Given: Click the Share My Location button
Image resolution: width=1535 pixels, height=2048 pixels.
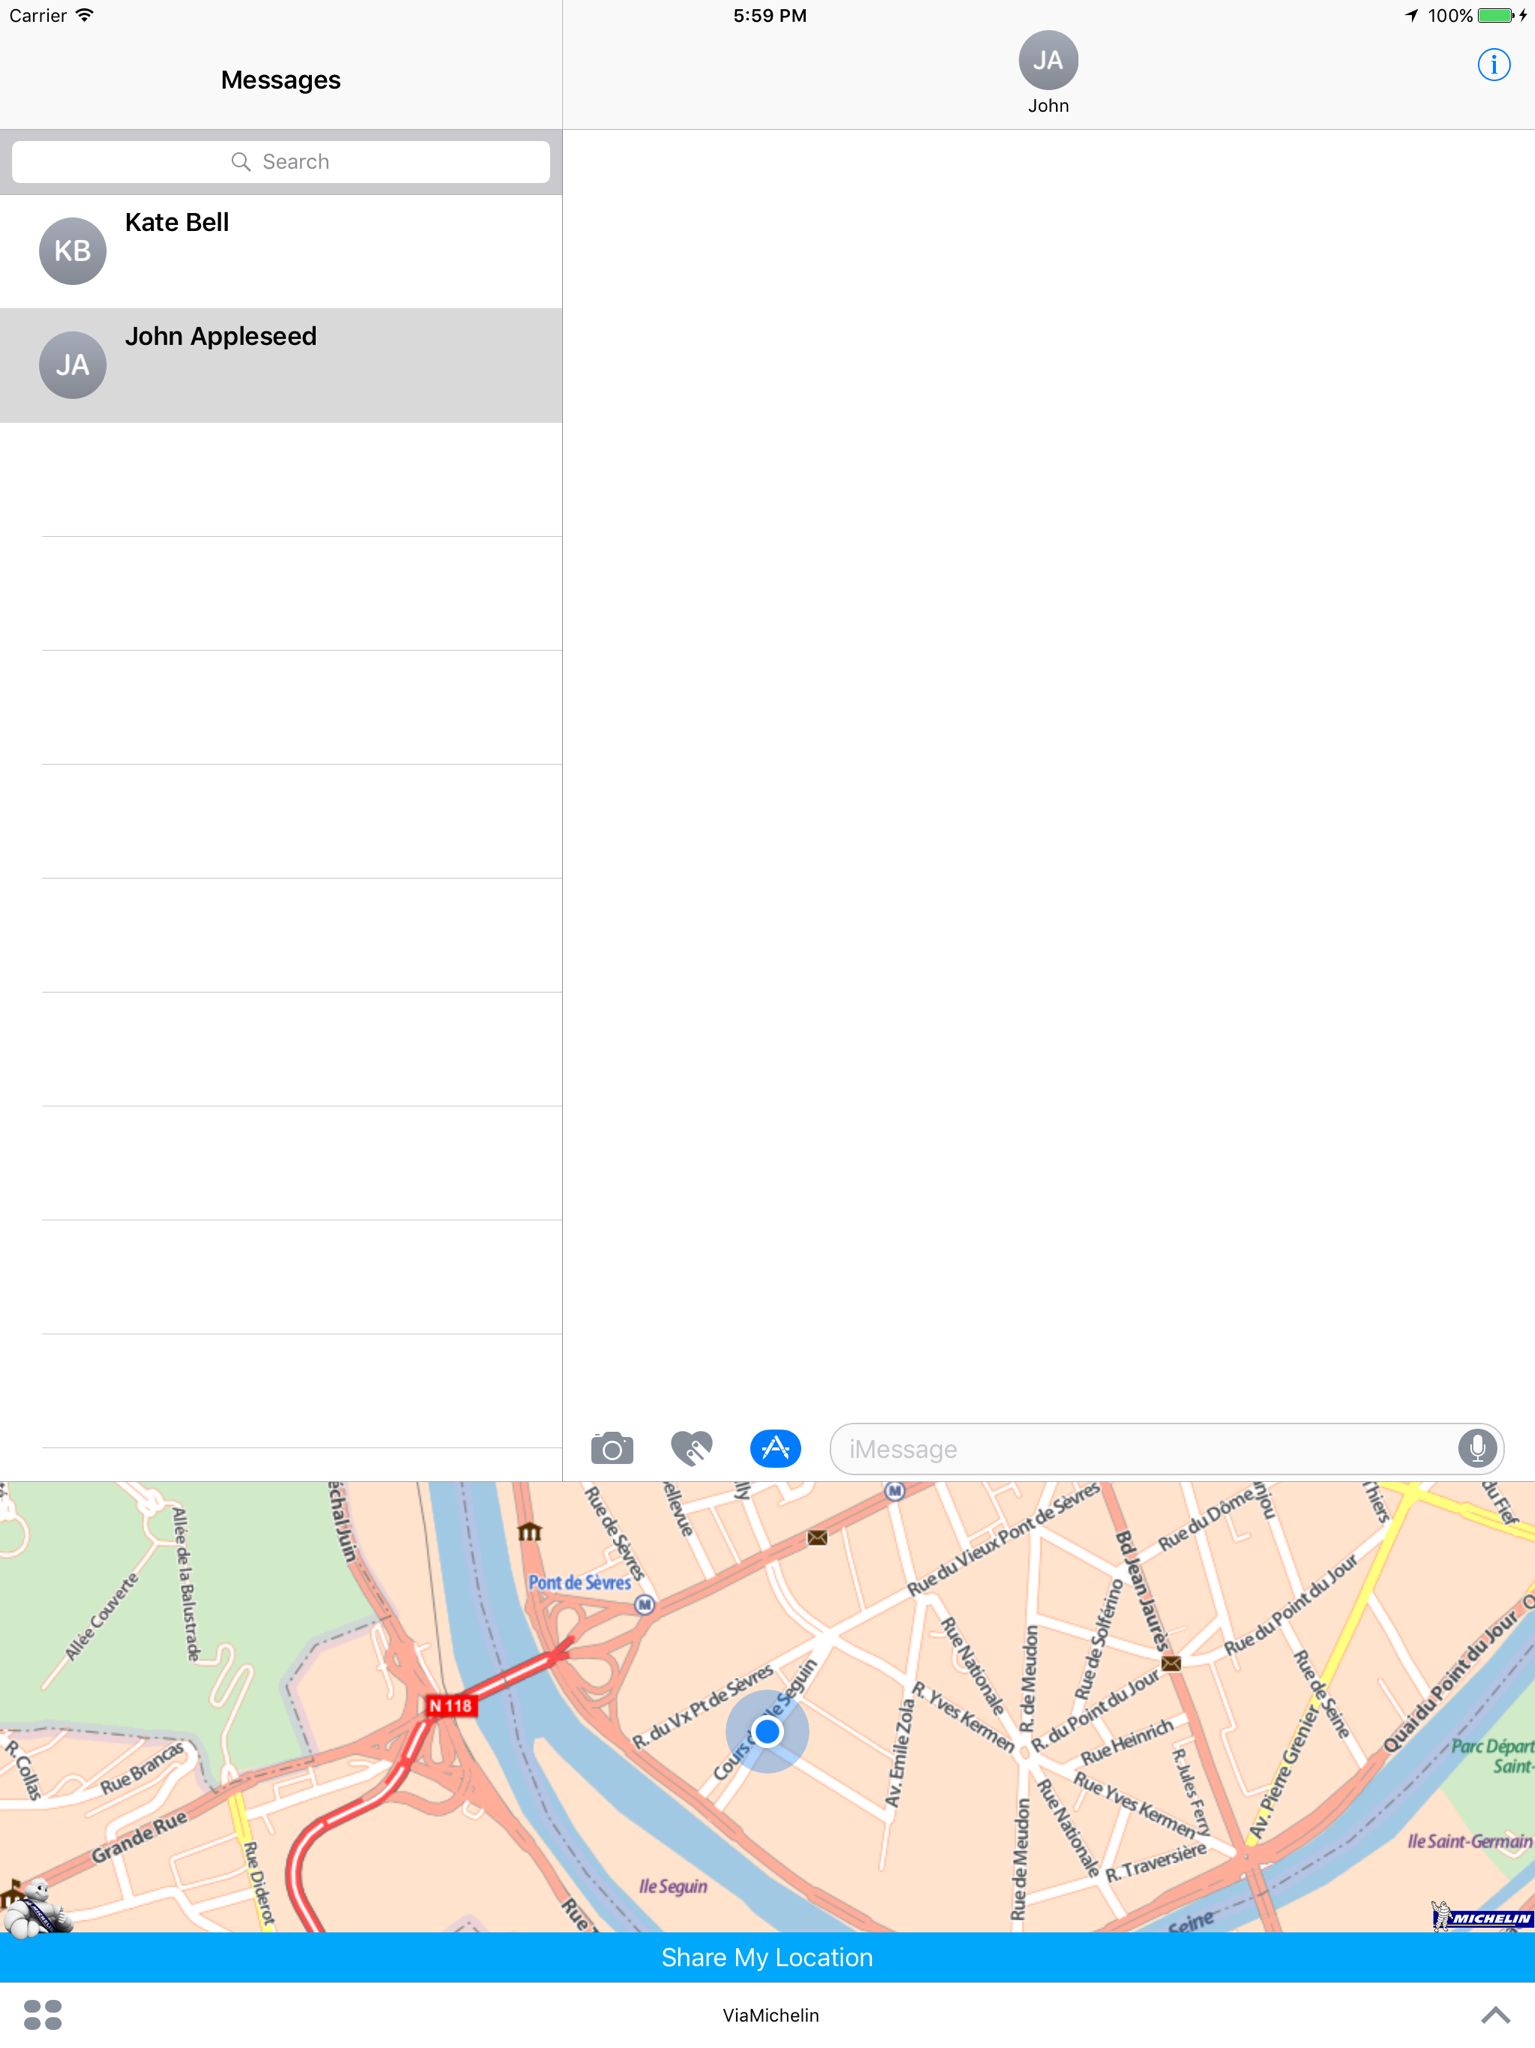Looking at the screenshot, I should [x=767, y=1957].
